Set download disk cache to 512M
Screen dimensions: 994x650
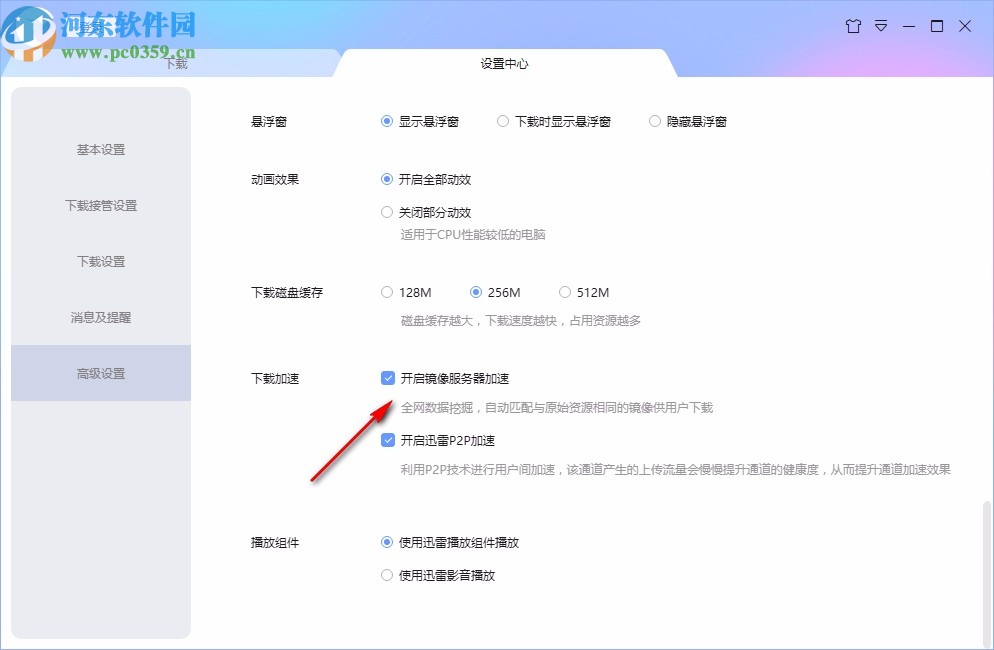tap(564, 292)
